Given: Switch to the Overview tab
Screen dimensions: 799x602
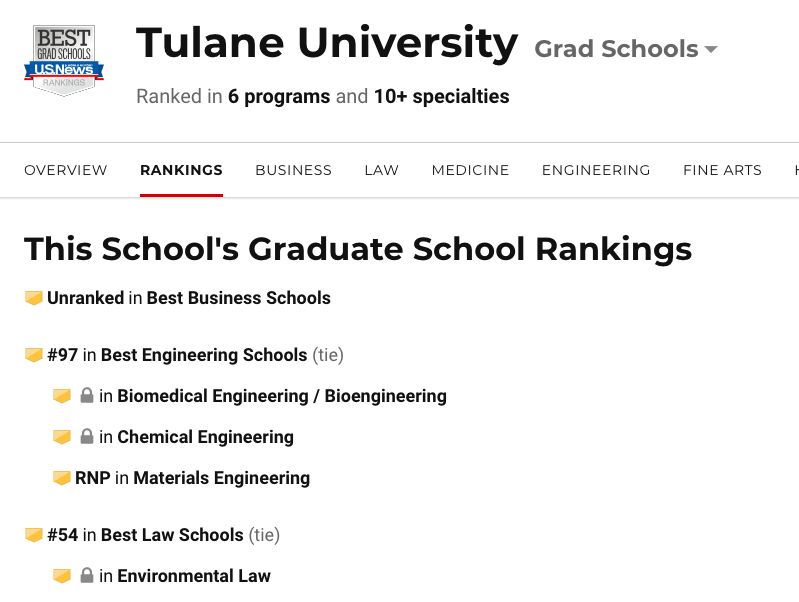Looking at the screenshot, I should [x=66, y=170].
